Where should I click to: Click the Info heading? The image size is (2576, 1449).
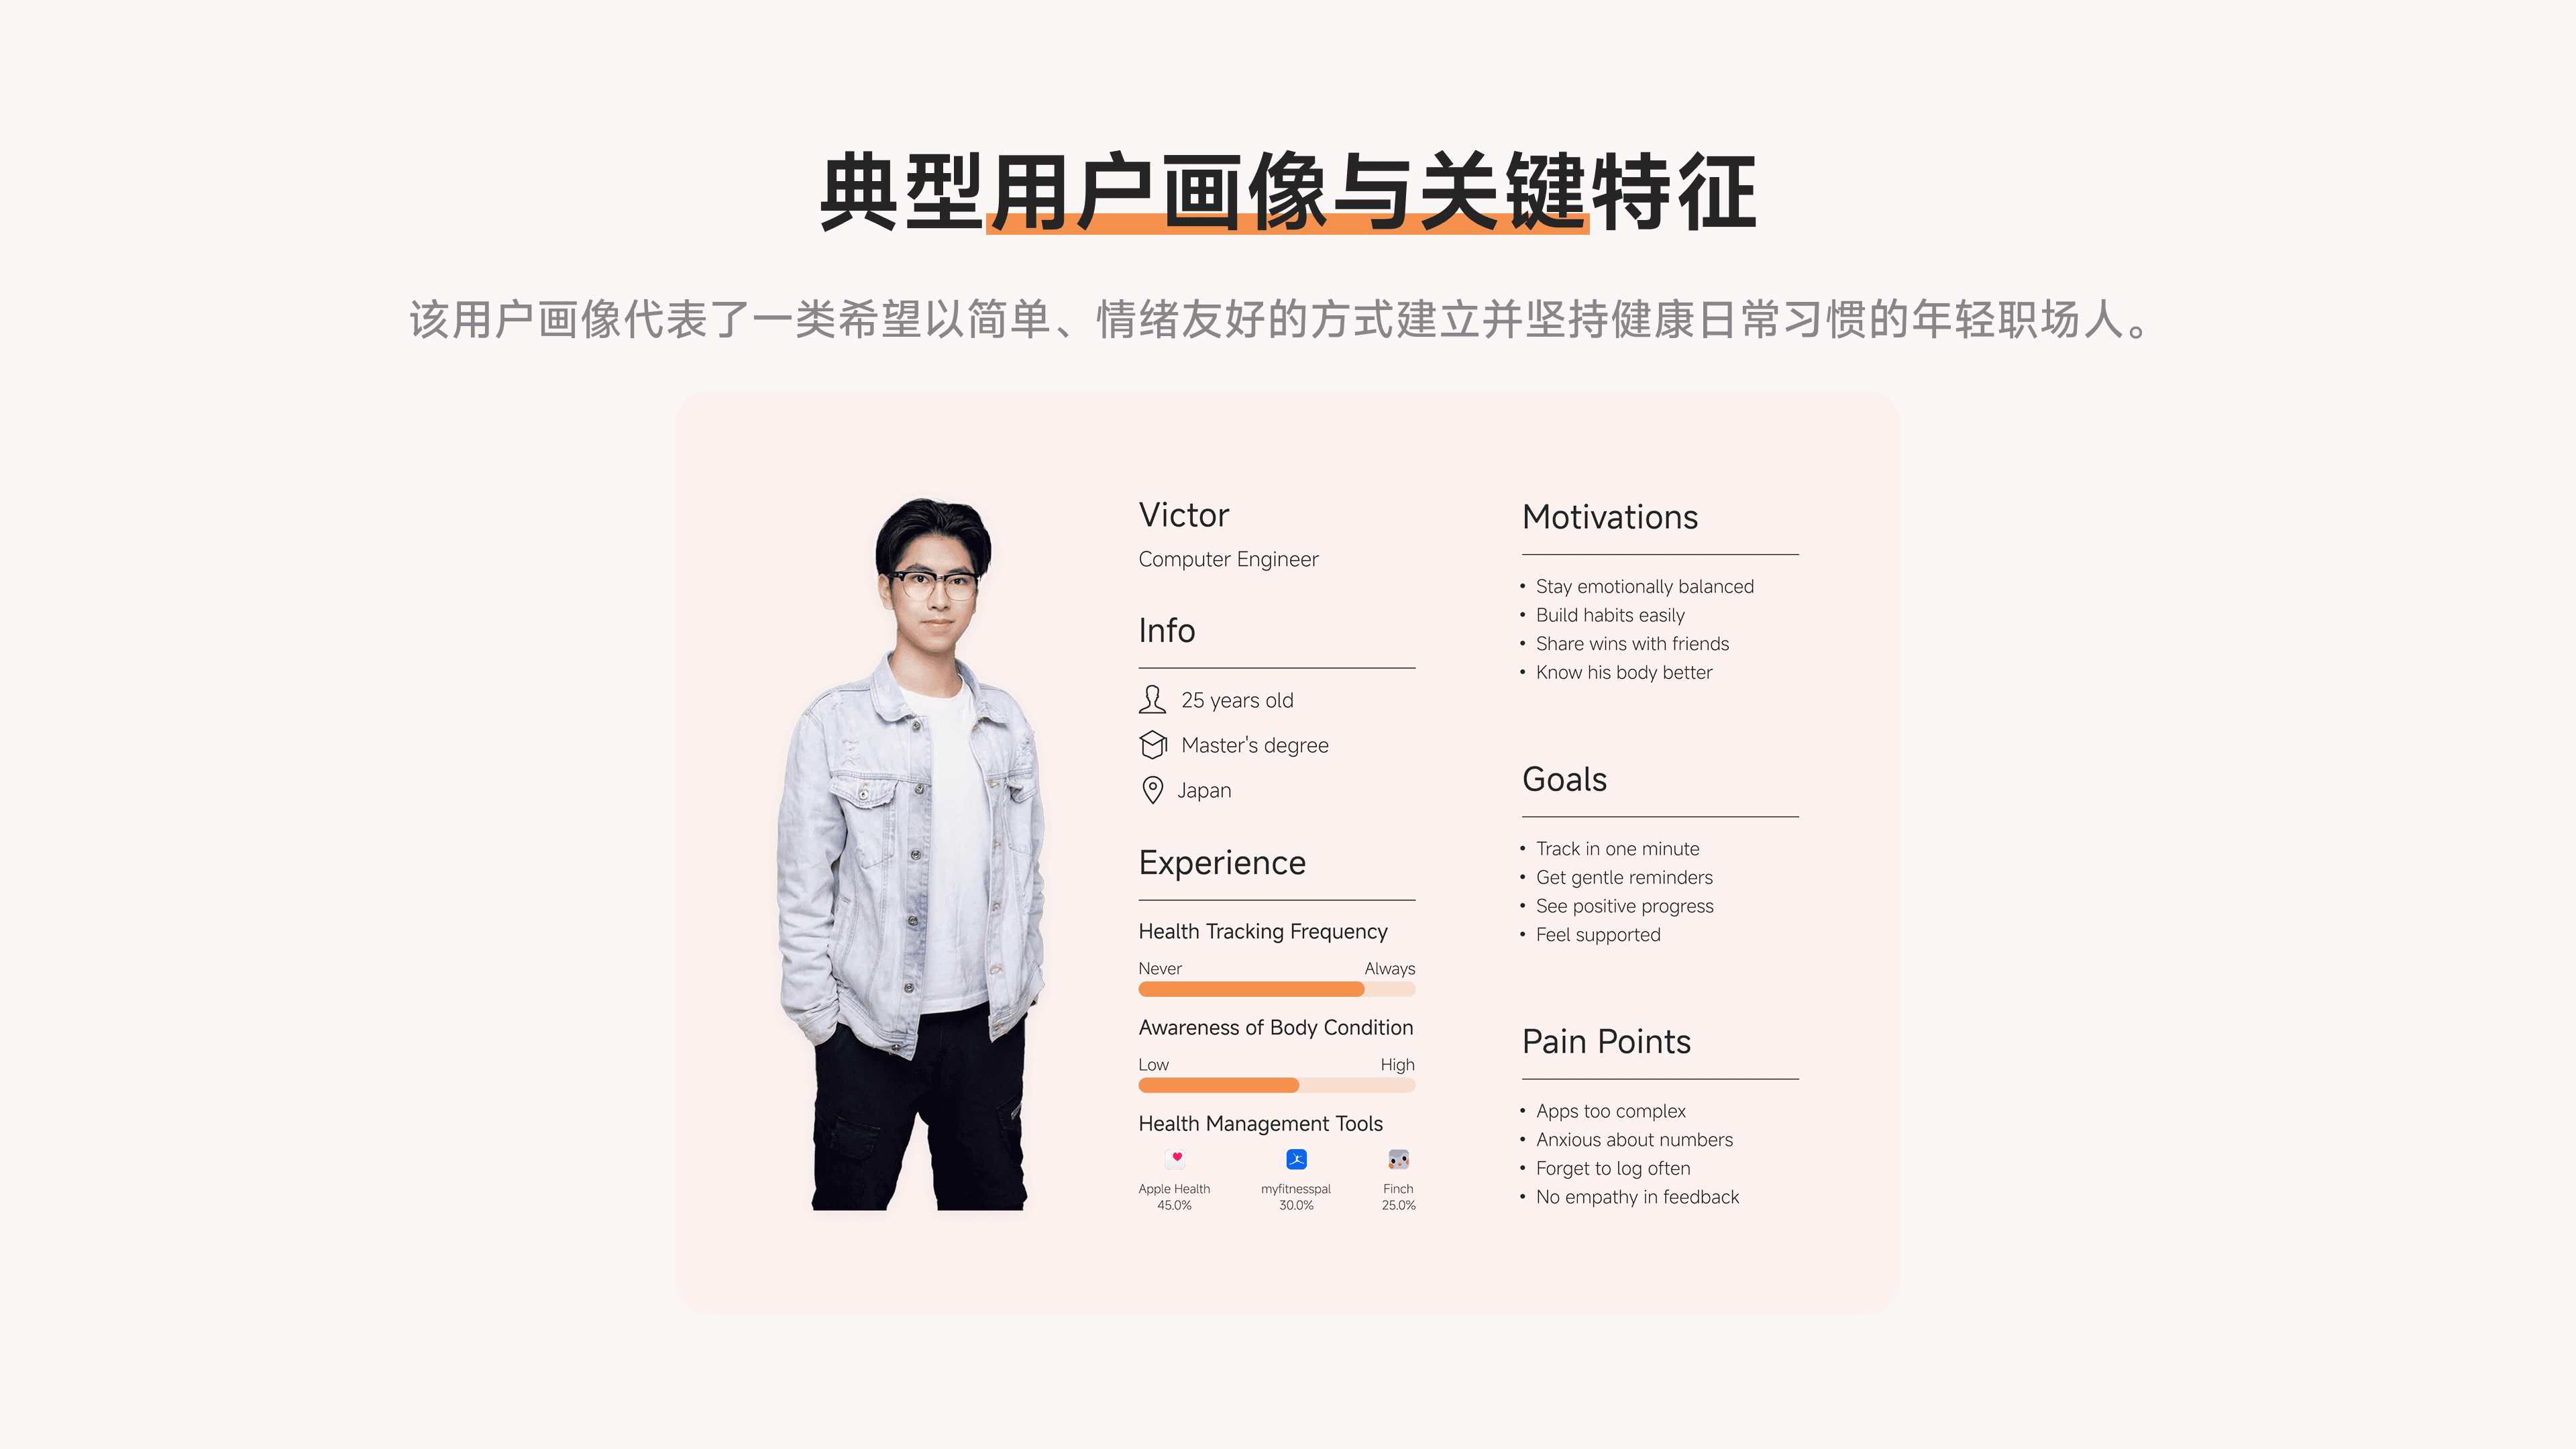1167,630
